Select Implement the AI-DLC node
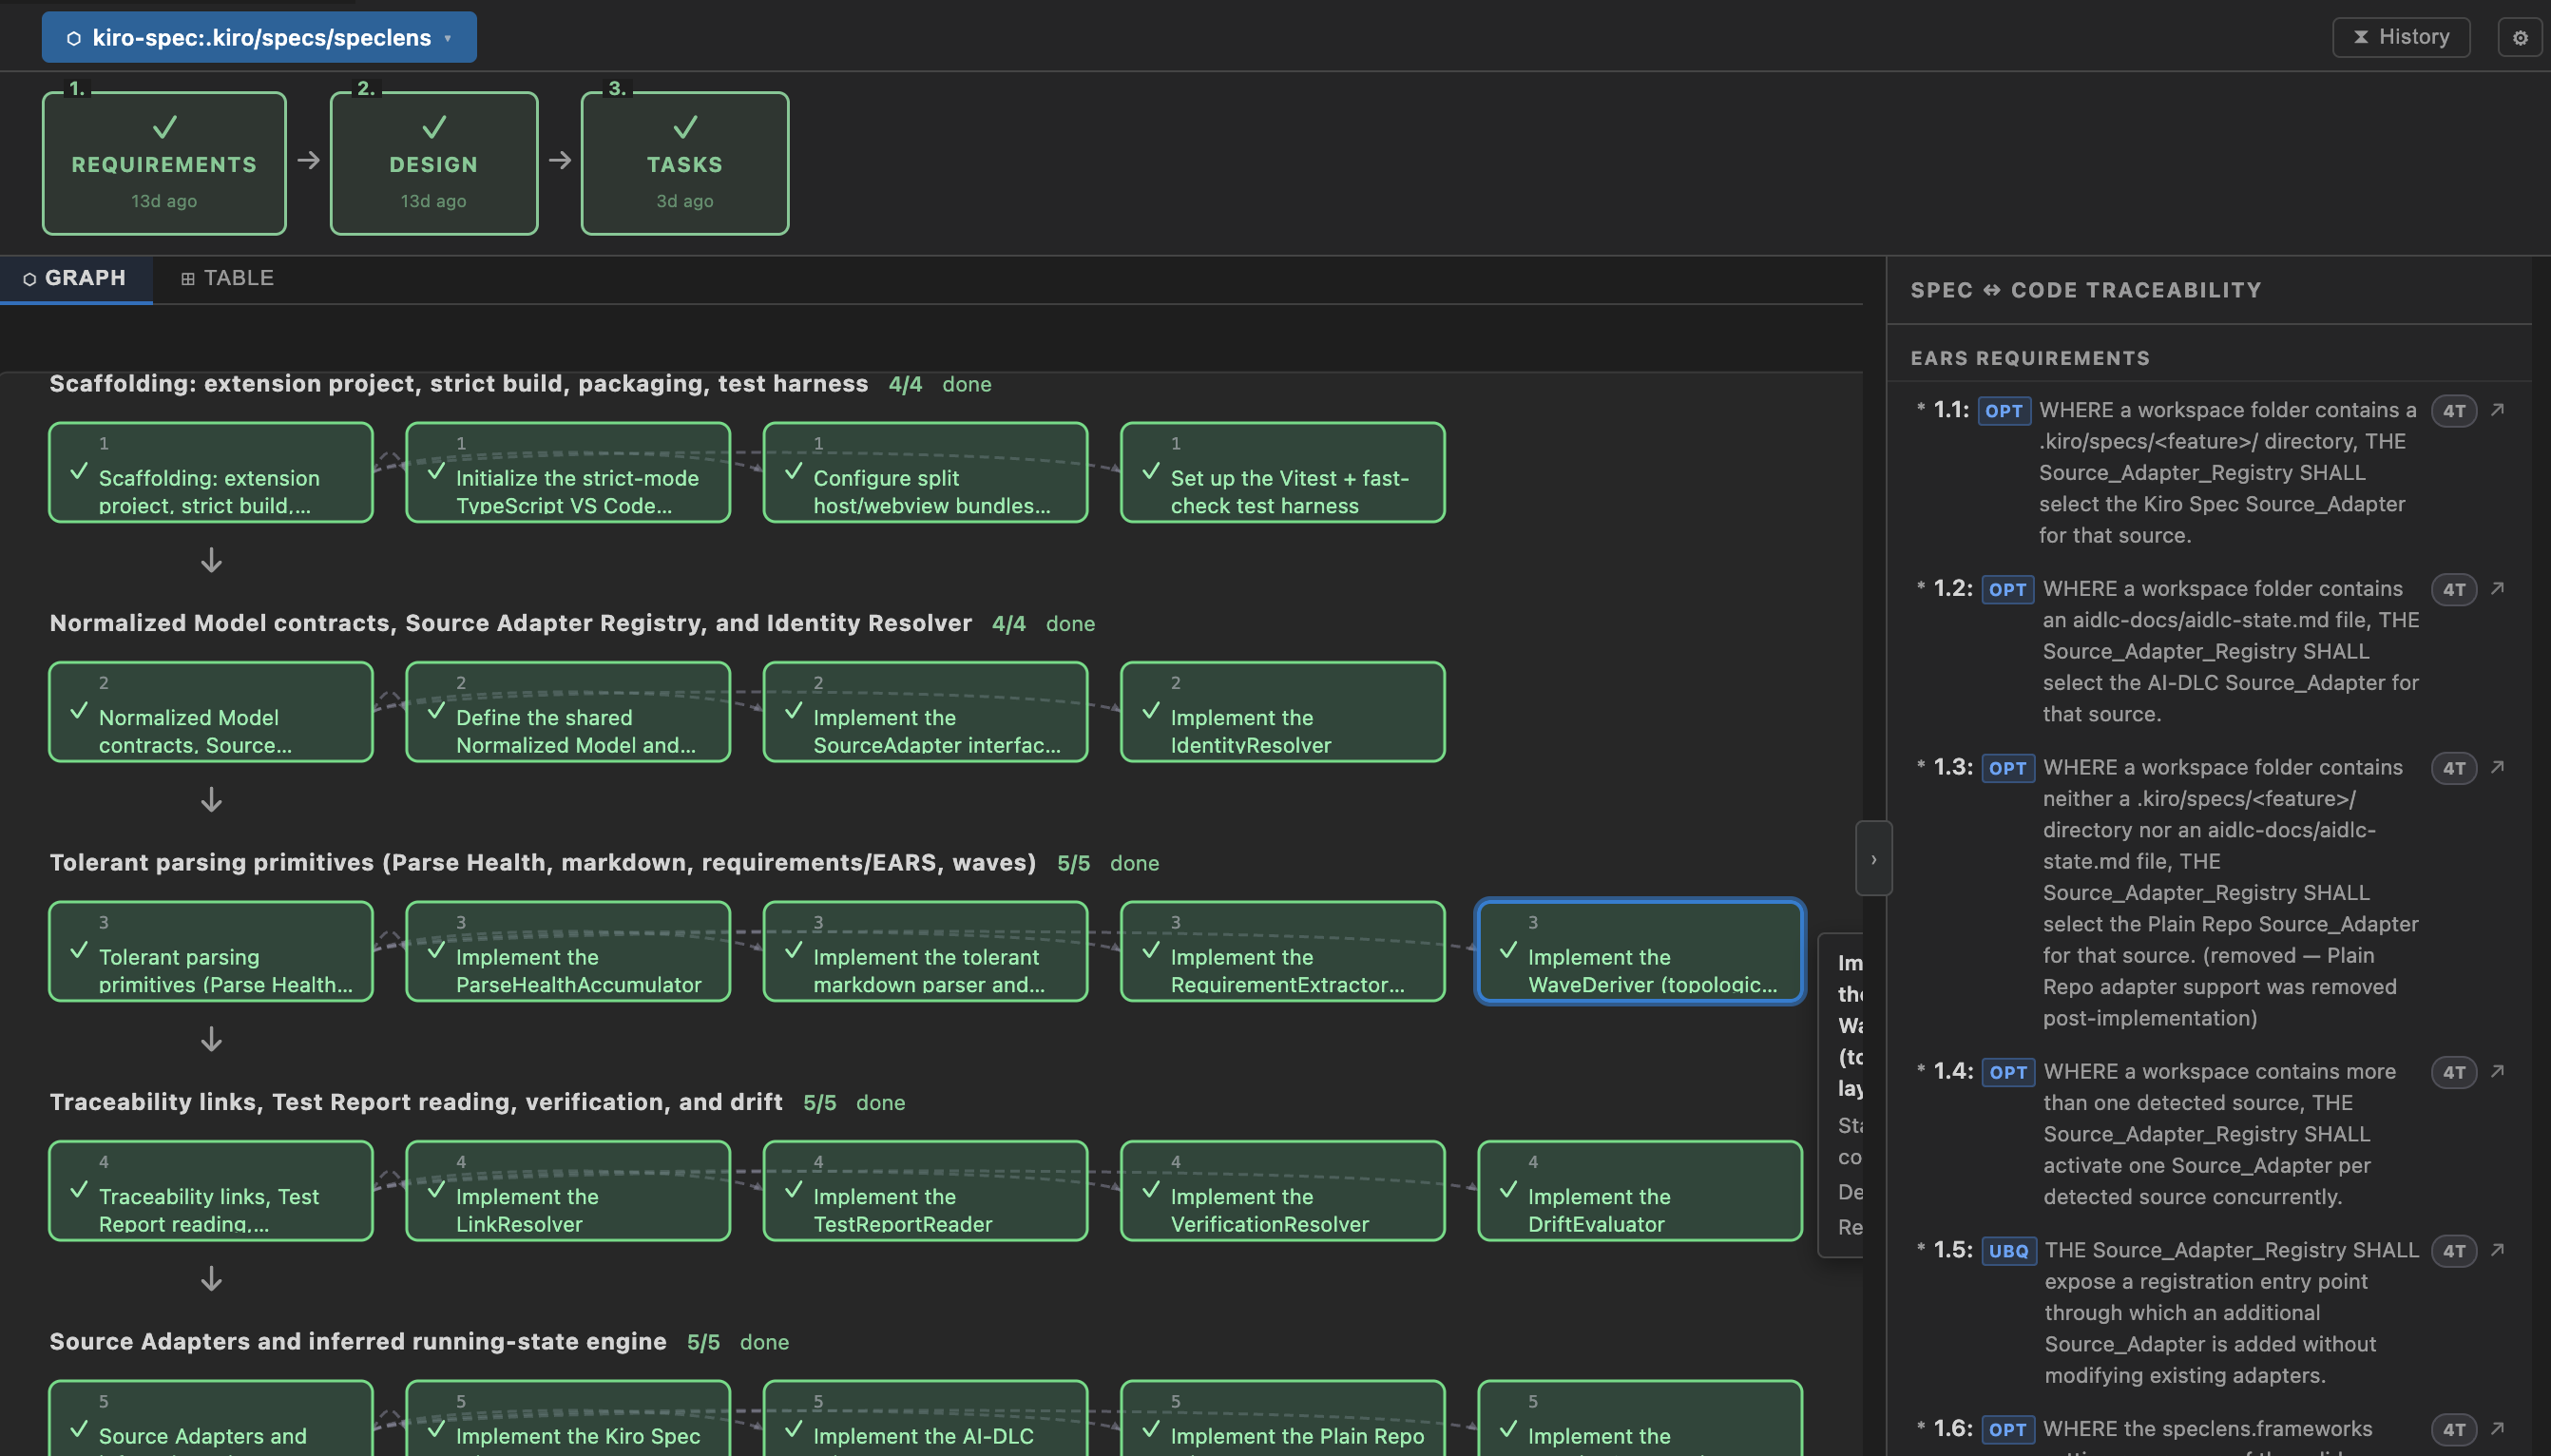The width and height of the screenshot is (2551, 1456). click(x=925, y=1420)
